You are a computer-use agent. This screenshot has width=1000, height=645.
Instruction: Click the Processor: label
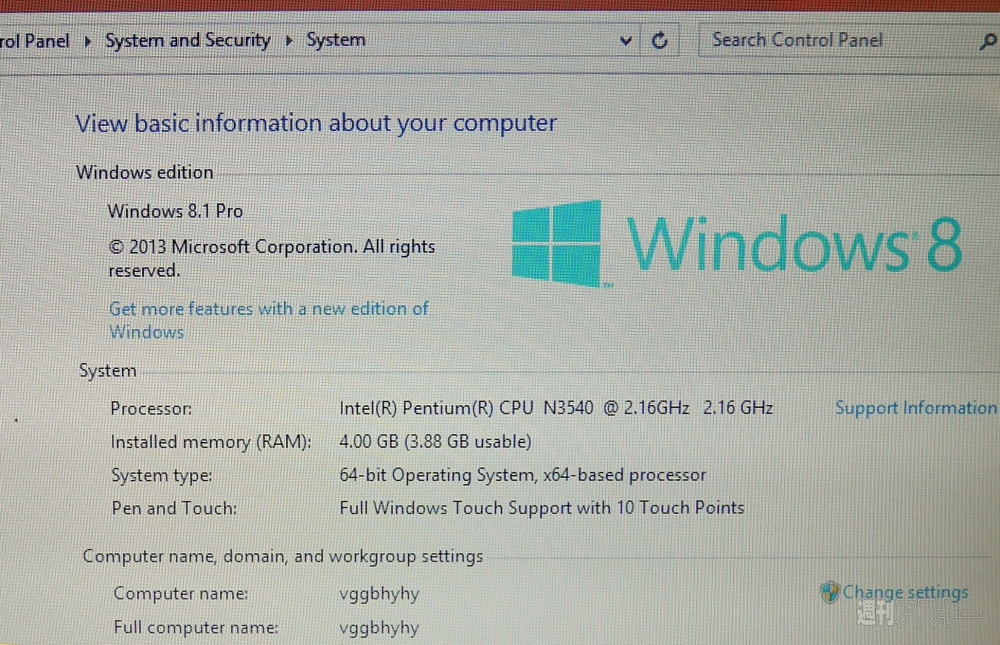point(151,408)
